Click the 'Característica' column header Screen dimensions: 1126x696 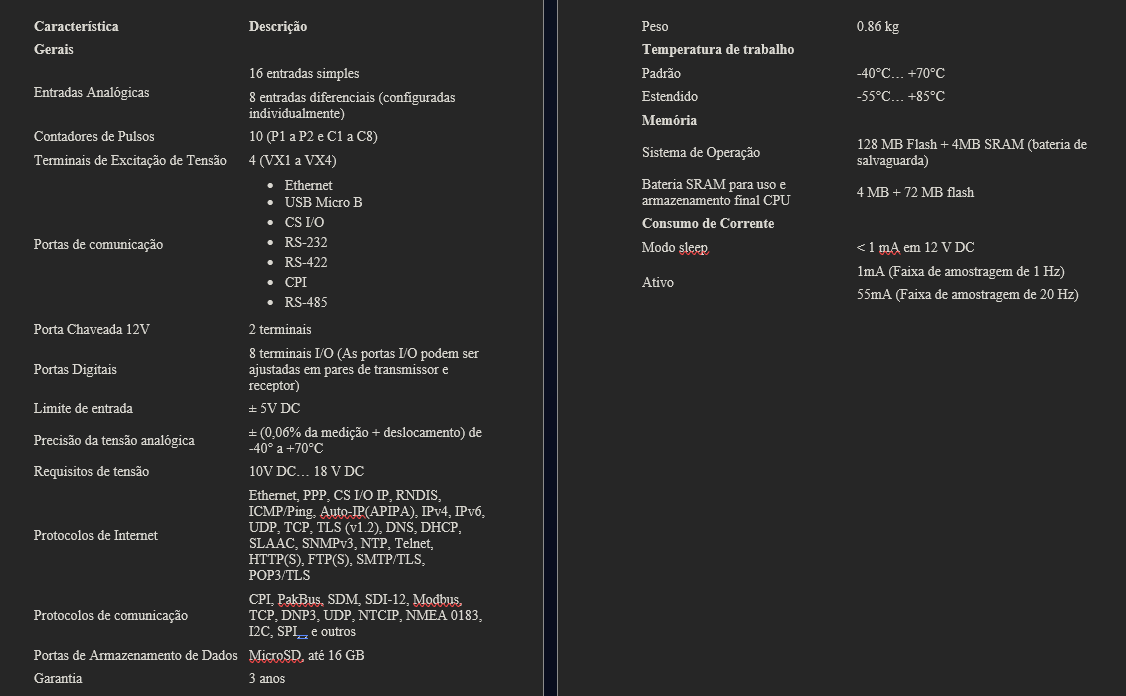click(x=76, y=27)
